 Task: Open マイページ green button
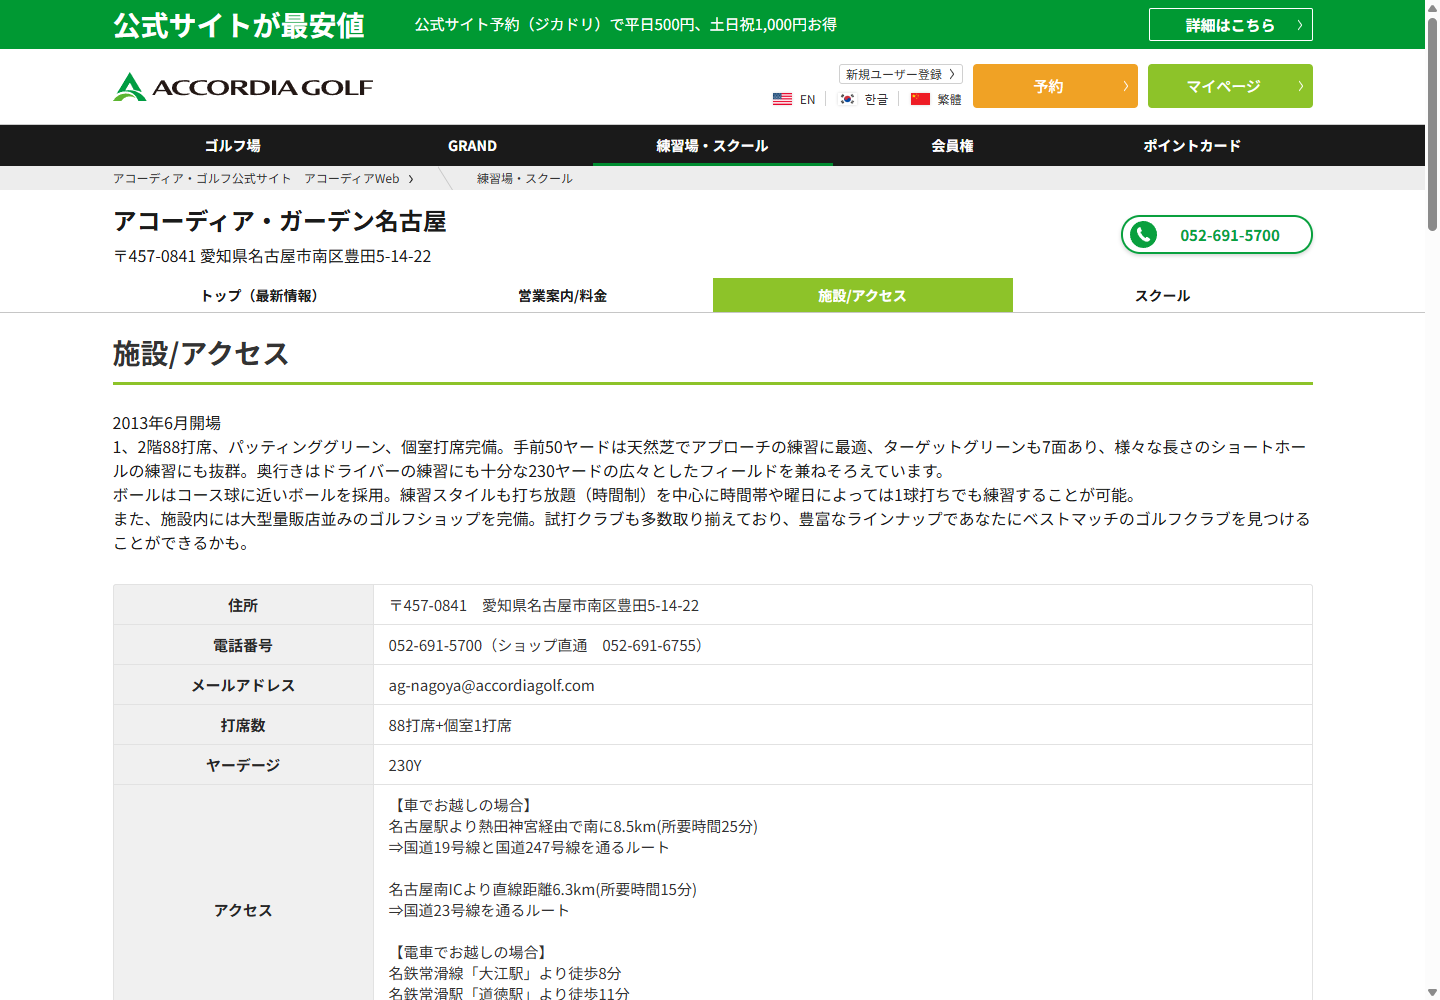pyautogui.click(x=1230, y=86)
